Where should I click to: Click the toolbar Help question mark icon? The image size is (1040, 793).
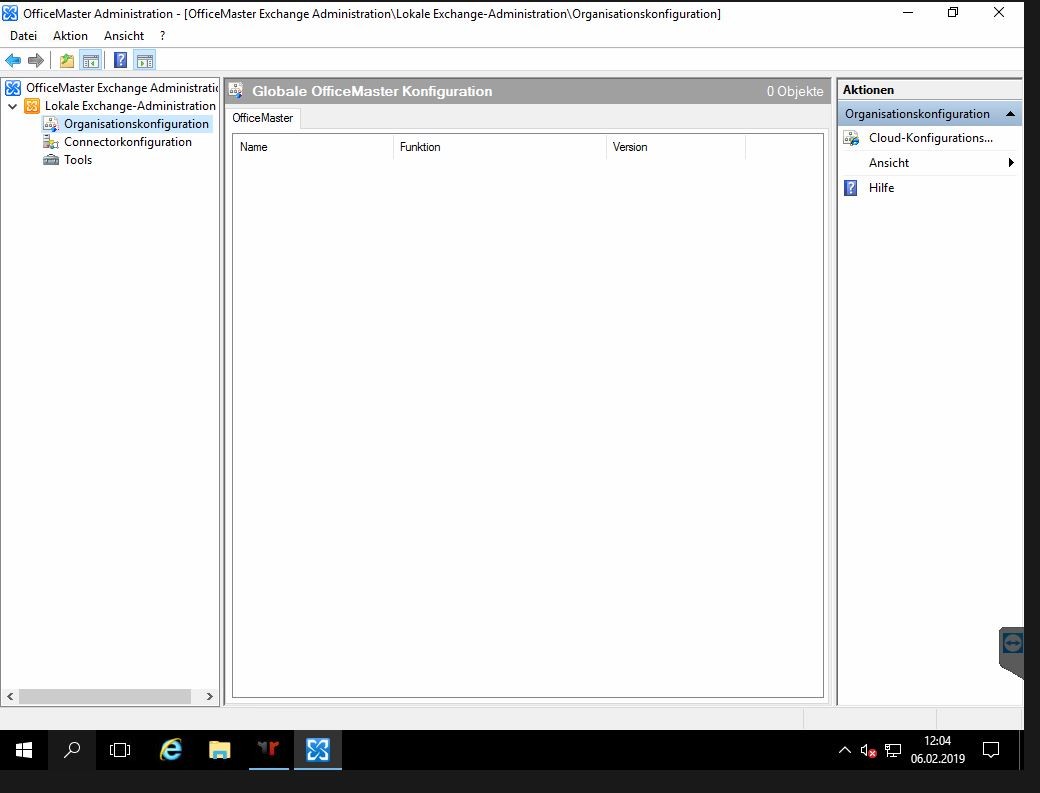[120, 61]
